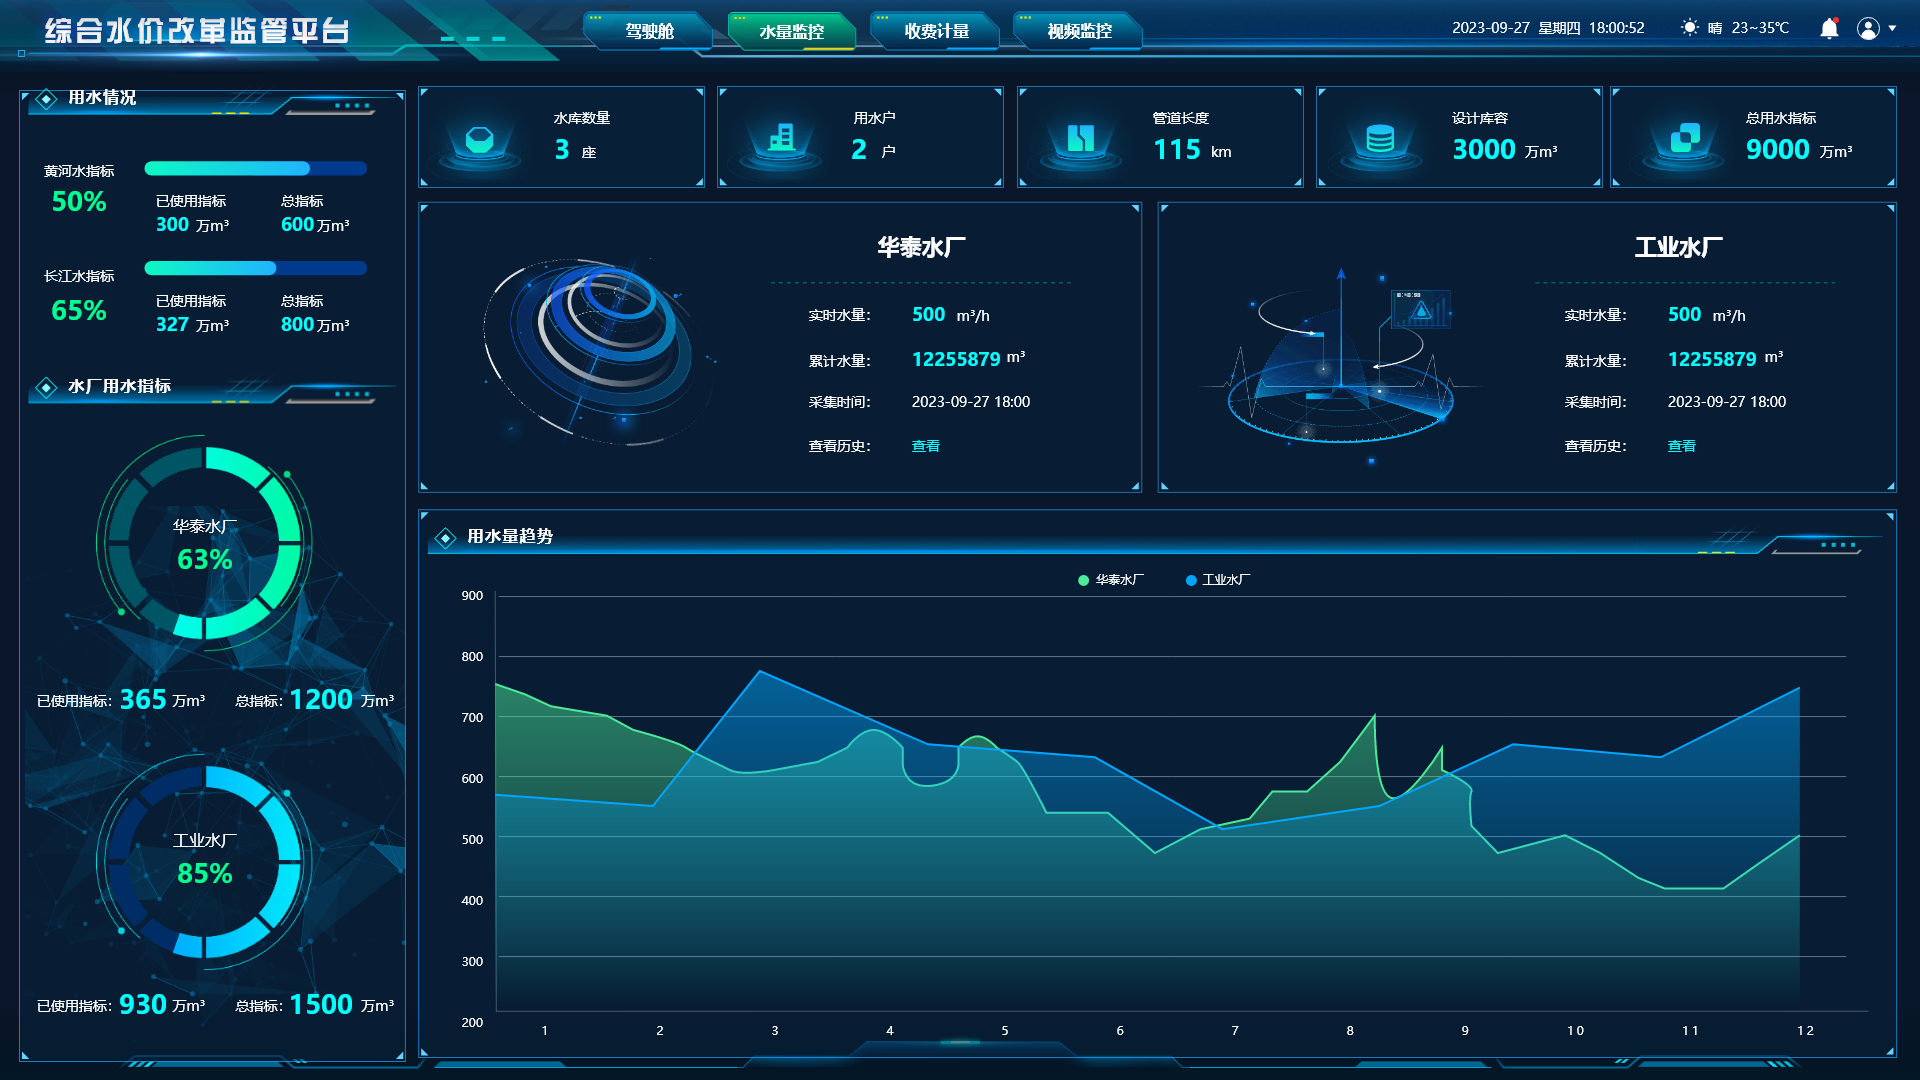Click the sunny weather icon
This screenshot has width=1920, height=1080.
1689,28
